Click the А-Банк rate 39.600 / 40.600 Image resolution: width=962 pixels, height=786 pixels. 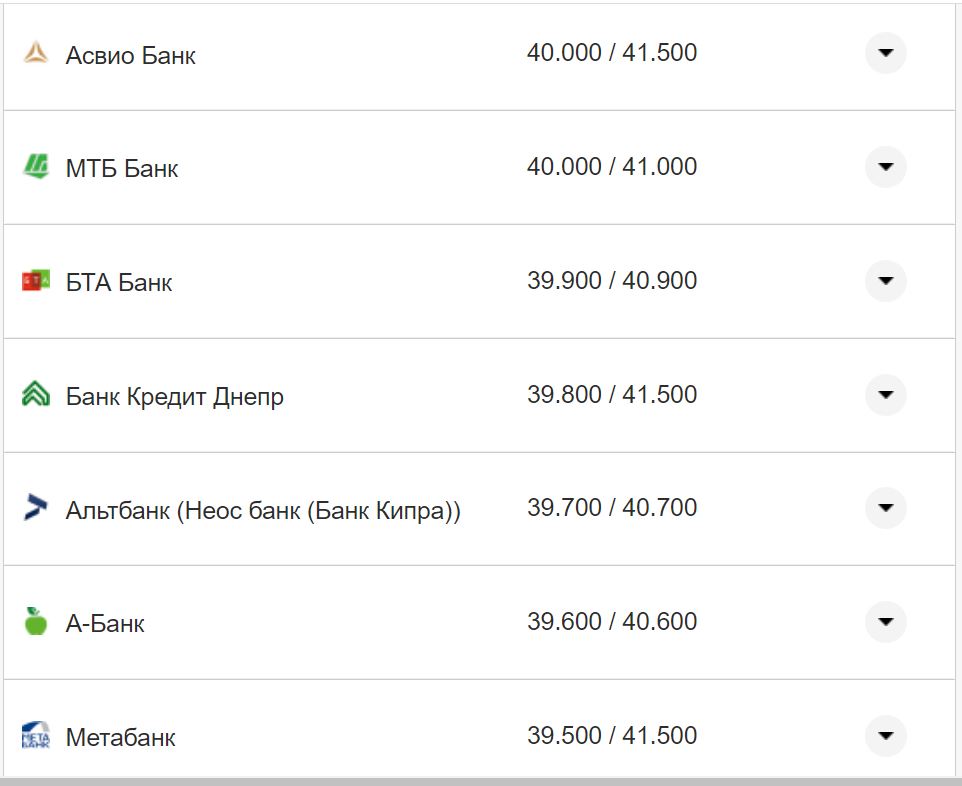click(x=612, y=622)
